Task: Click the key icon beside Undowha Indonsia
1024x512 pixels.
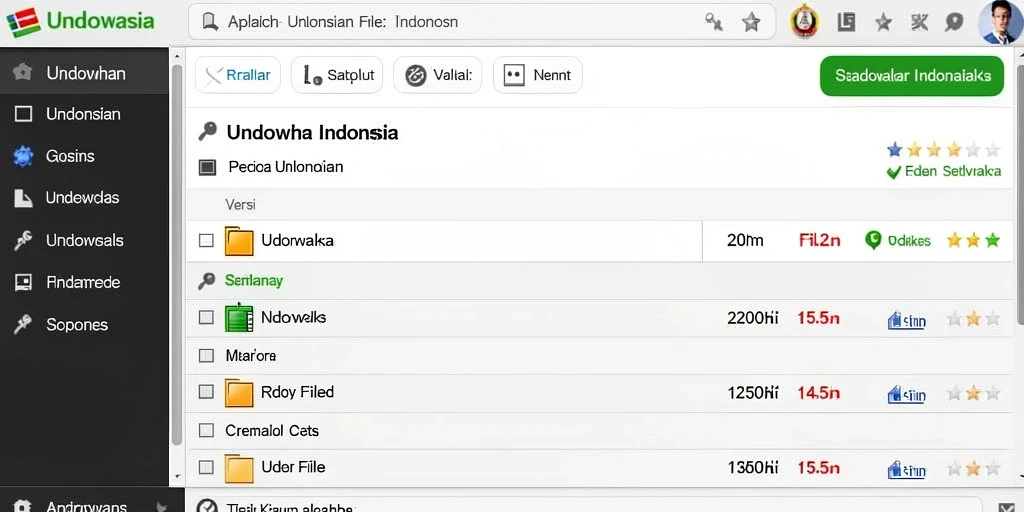Action: tap(207, 132)
